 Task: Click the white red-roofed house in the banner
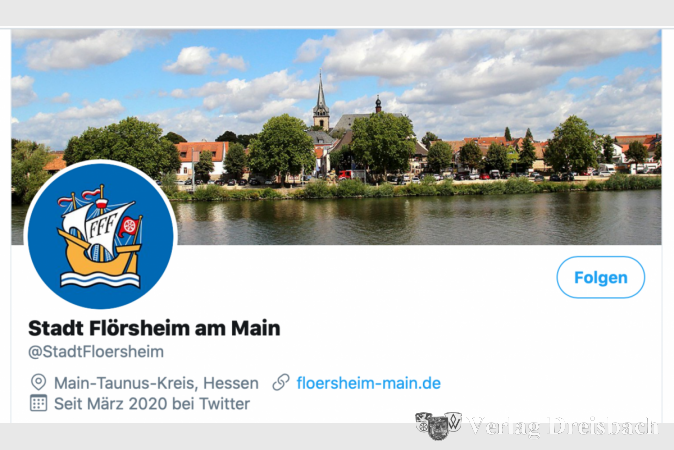(202, 159)
